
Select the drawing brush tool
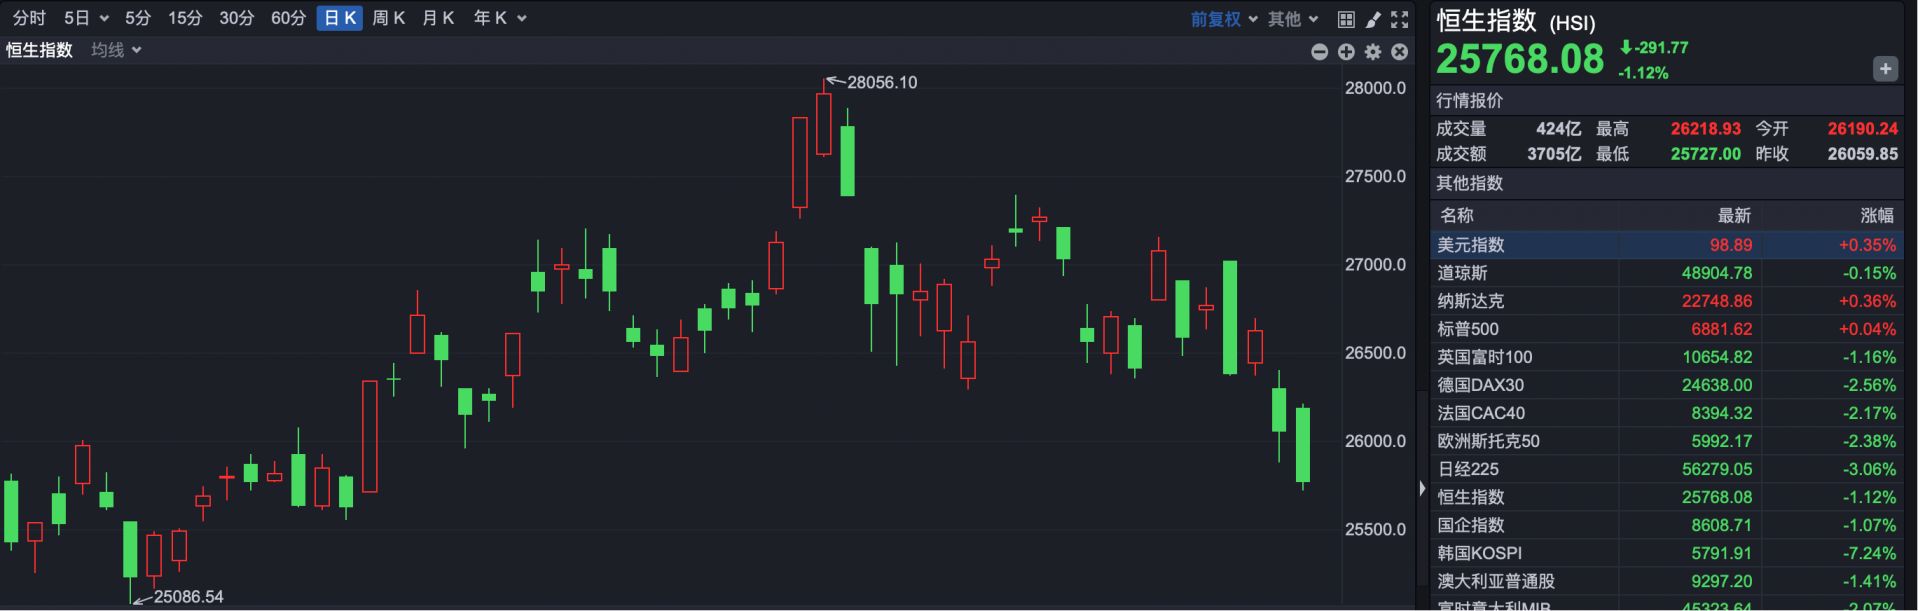point(1373,19)
